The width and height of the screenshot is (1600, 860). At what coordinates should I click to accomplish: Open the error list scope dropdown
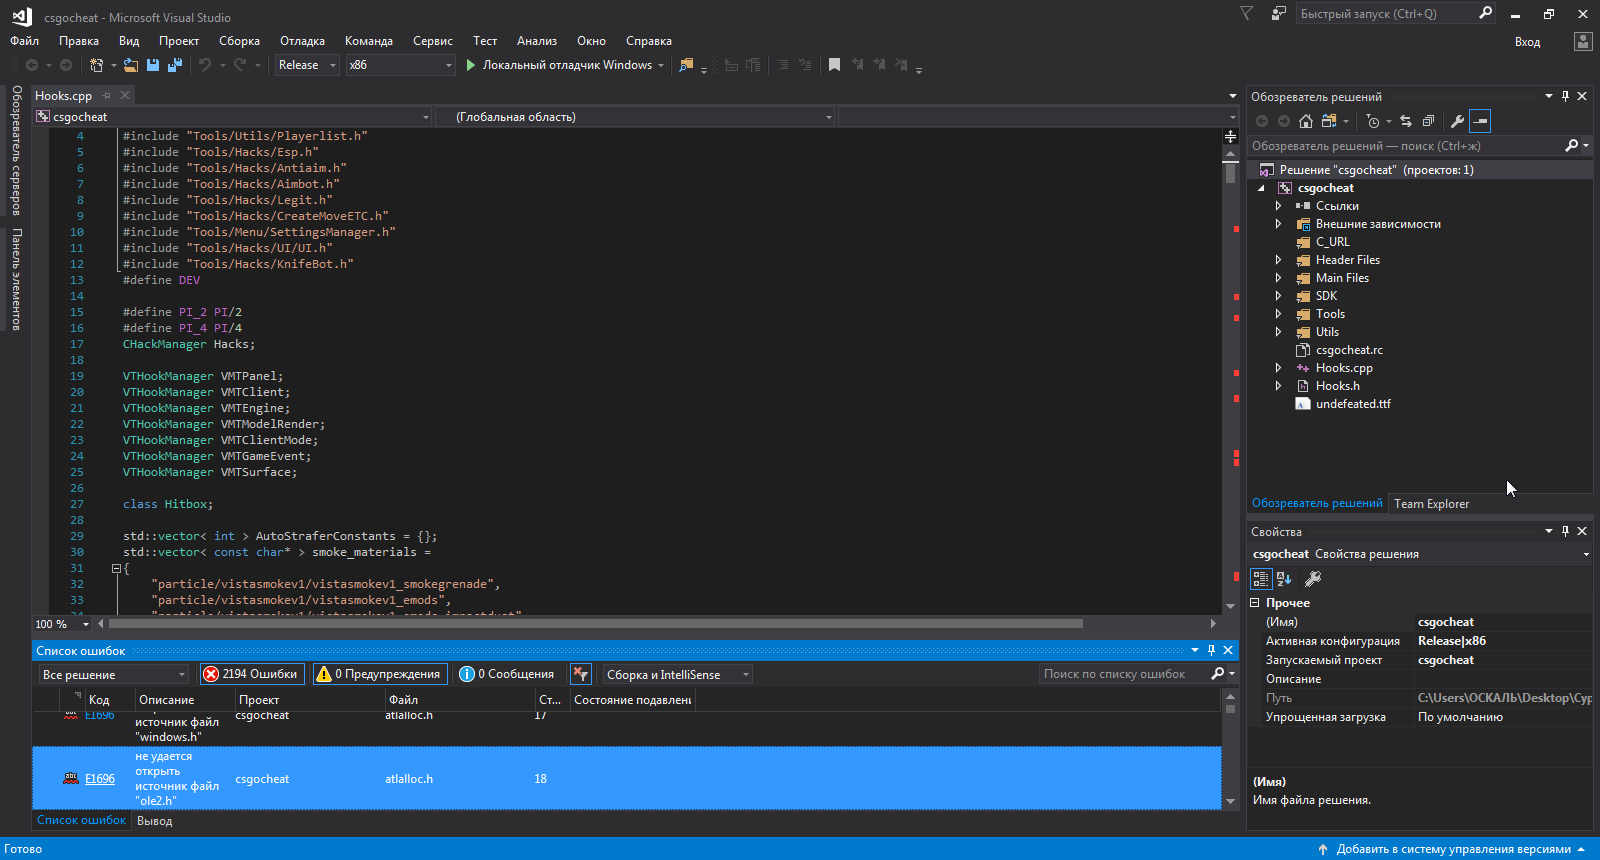pyautogui.click(x=113, y=675)
